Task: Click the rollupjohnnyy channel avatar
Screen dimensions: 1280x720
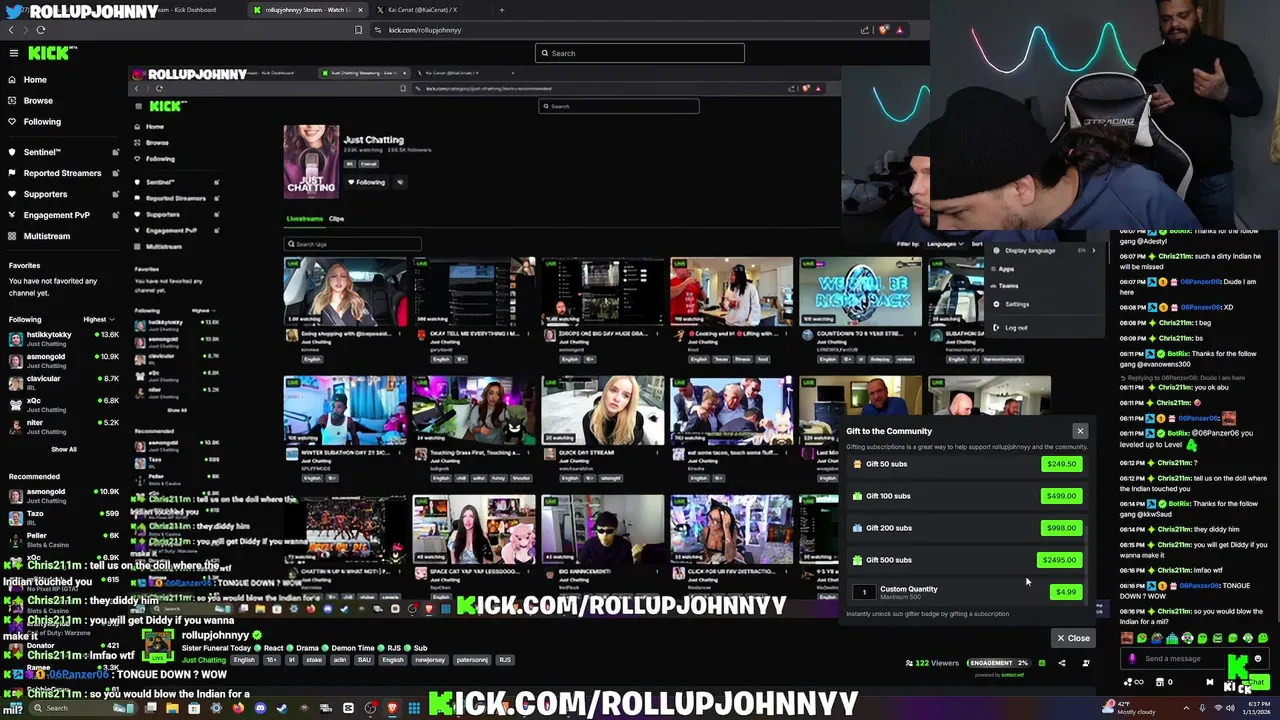Action: pyautogui.click(x=157, y=646)
